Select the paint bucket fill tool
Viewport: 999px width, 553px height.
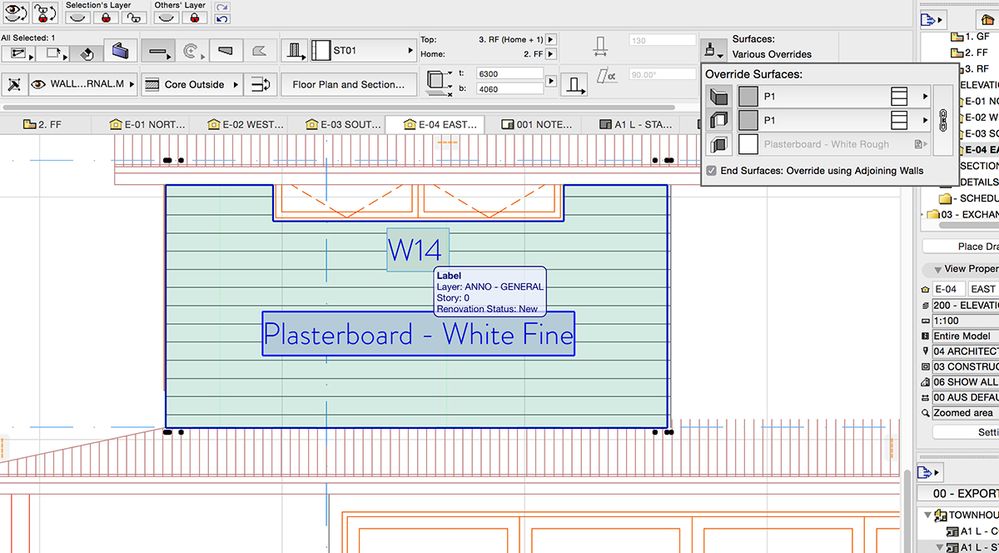86,54
